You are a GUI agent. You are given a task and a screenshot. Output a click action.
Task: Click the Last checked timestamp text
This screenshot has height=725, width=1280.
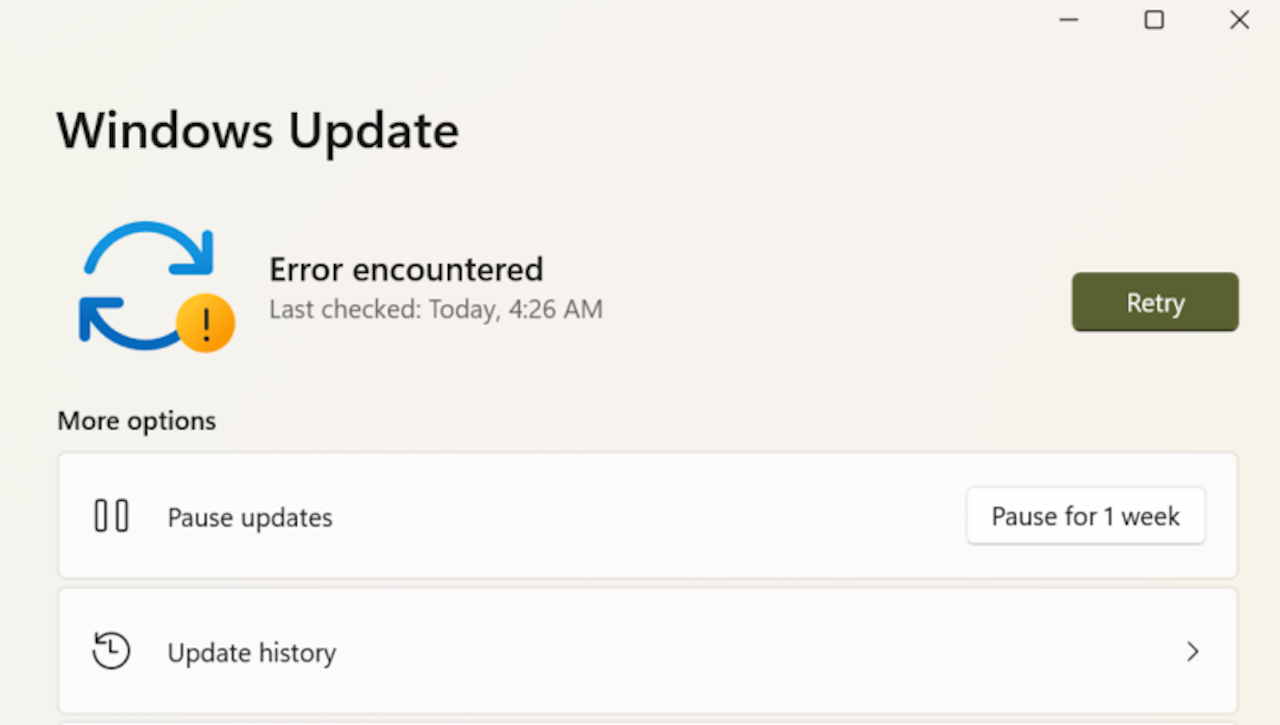[436, 309]
